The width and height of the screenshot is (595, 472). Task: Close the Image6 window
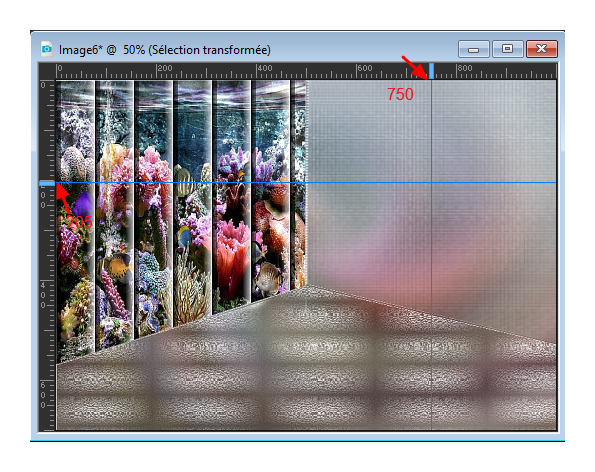[542, 49]
